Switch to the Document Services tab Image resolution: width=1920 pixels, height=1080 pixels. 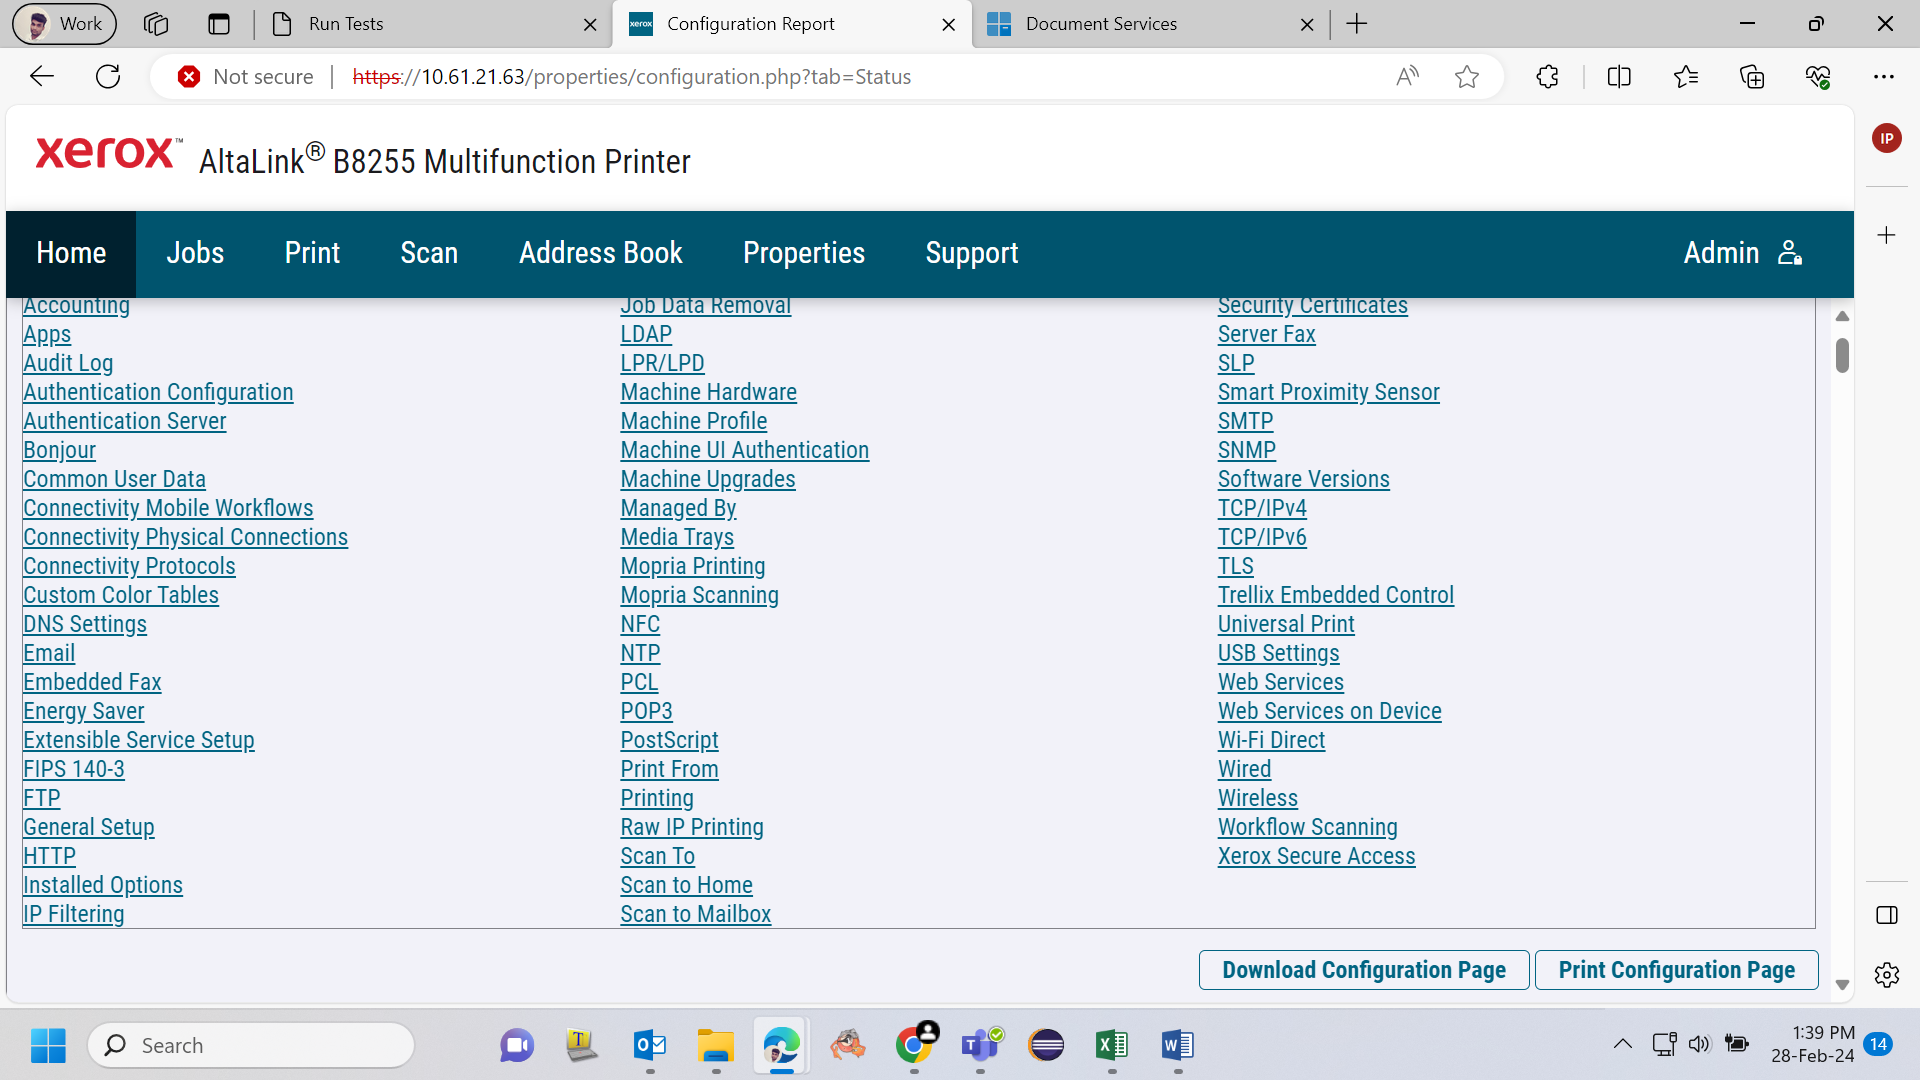point(1101,24)
